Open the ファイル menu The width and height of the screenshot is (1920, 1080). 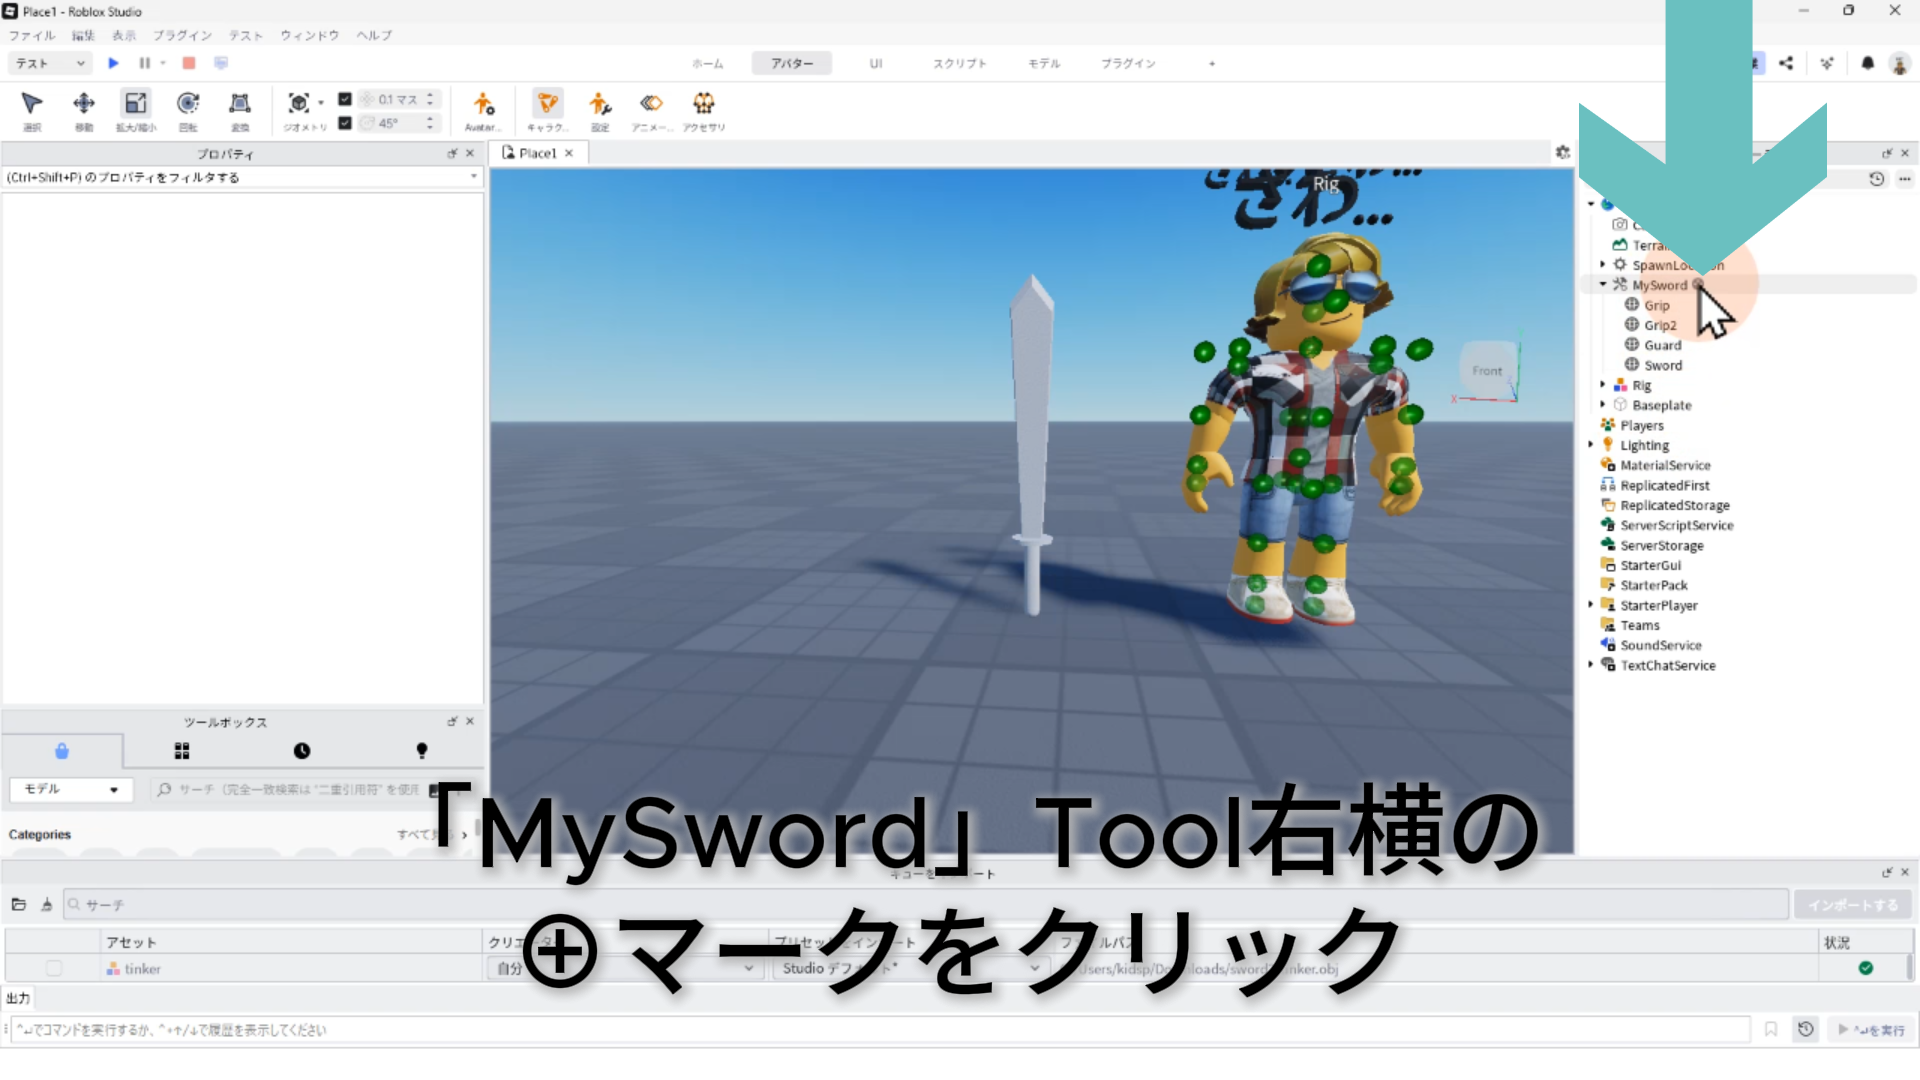click(x=32, y=35)
